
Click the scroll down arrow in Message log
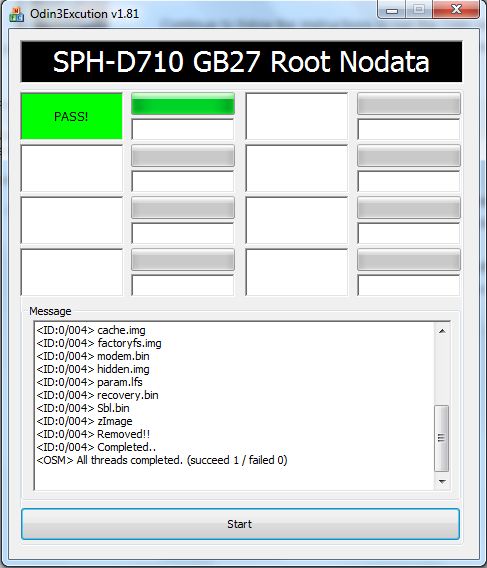tap(442, 481)
